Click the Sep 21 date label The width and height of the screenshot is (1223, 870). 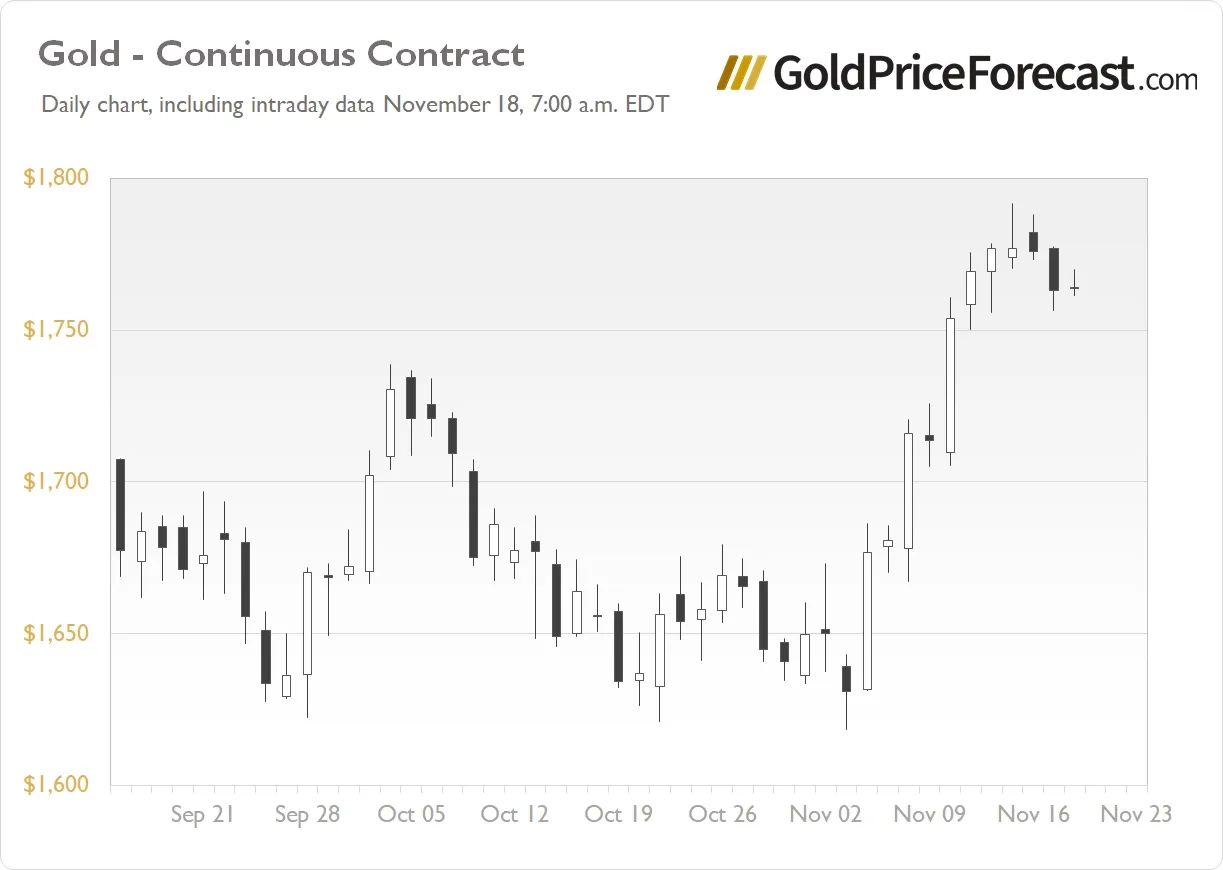[202, 815]
